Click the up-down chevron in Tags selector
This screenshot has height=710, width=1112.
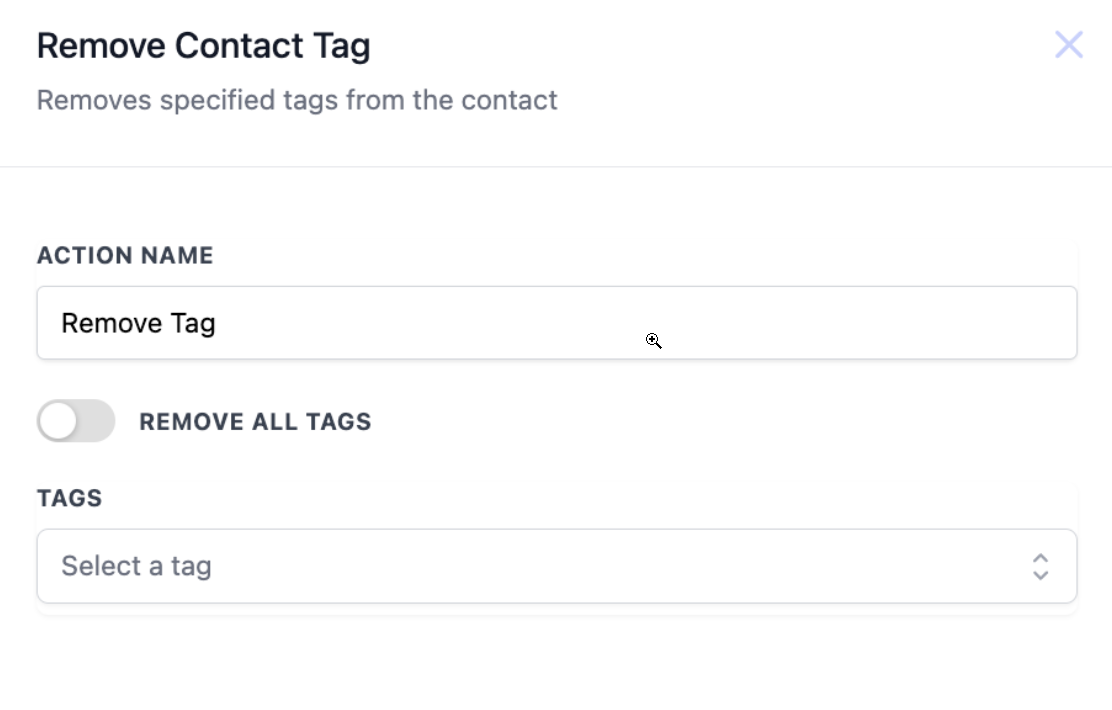tap(1040, 566)
